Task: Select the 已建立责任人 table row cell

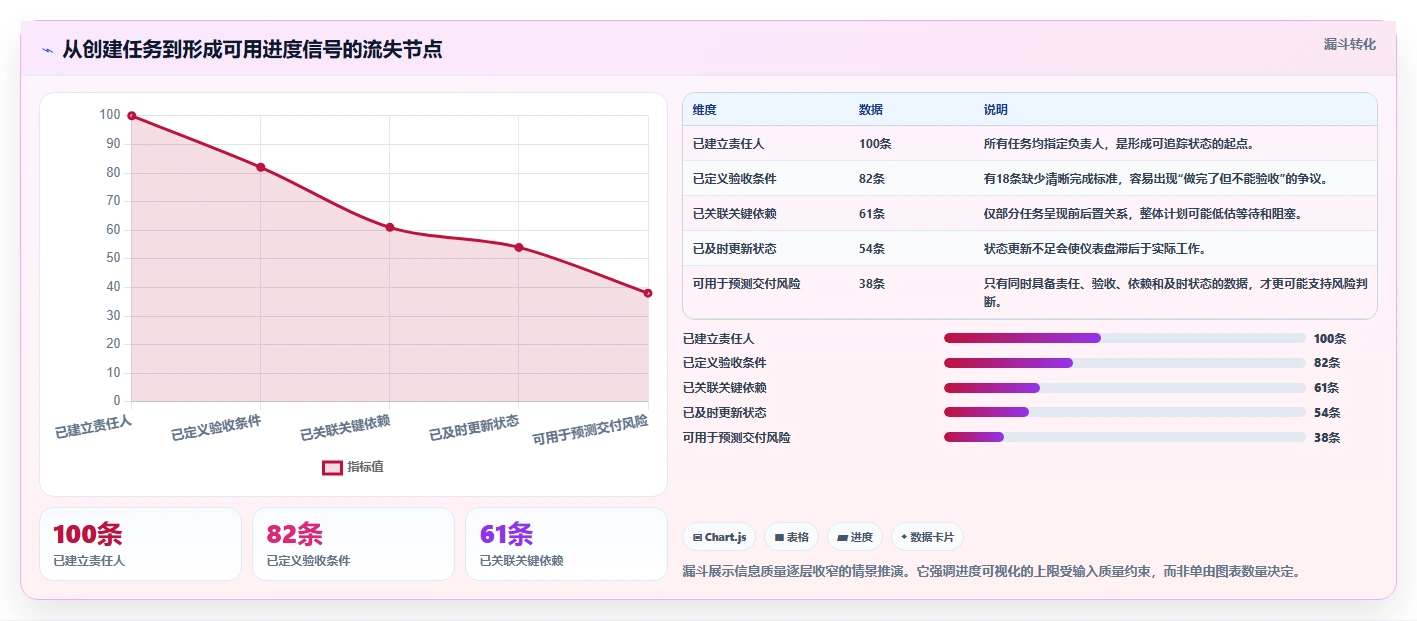Action: (766, 144)
